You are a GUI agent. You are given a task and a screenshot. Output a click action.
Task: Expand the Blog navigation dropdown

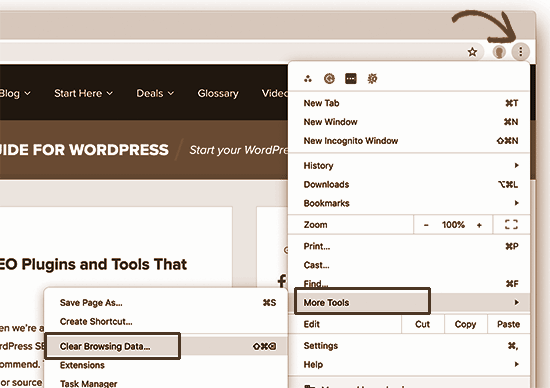tap(15, 93)
